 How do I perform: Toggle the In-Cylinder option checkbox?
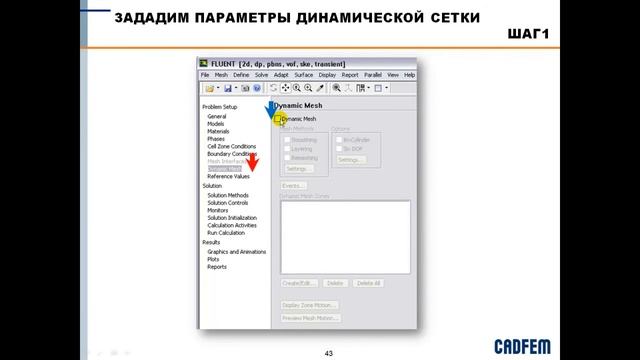point(339,140)
